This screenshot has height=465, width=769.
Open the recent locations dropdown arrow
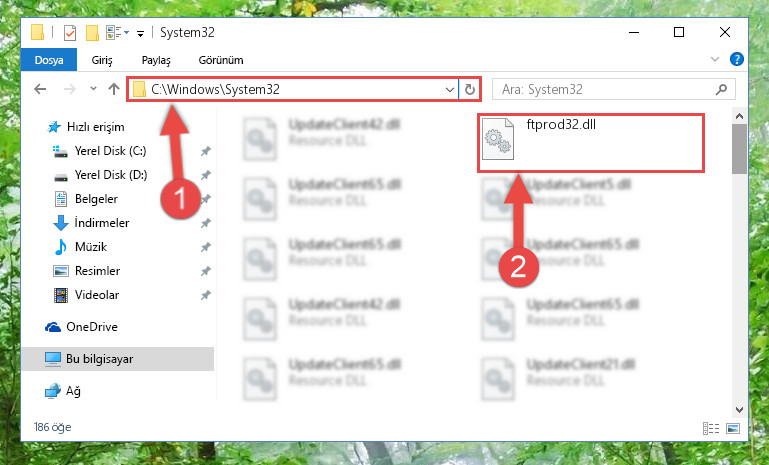coord(93,89)
